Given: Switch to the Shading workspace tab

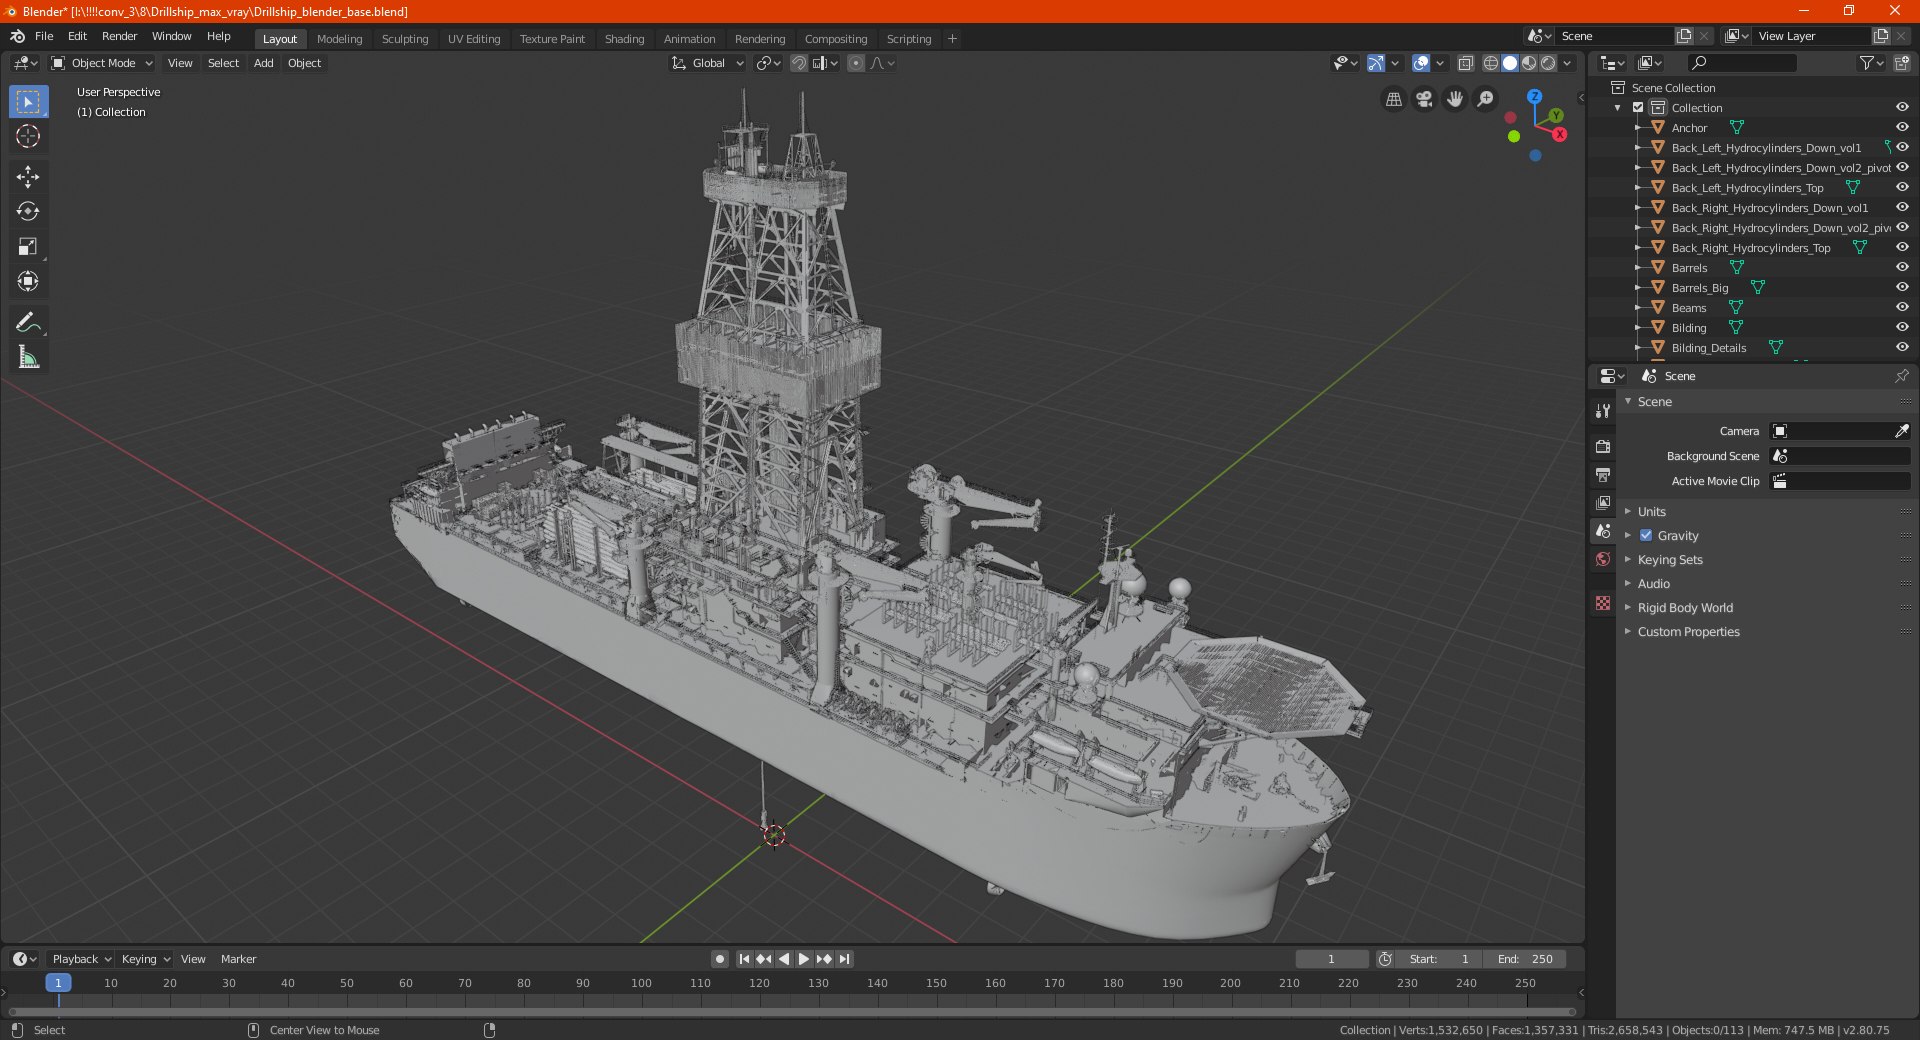Looking at the screenshot, I should [624, 39].
